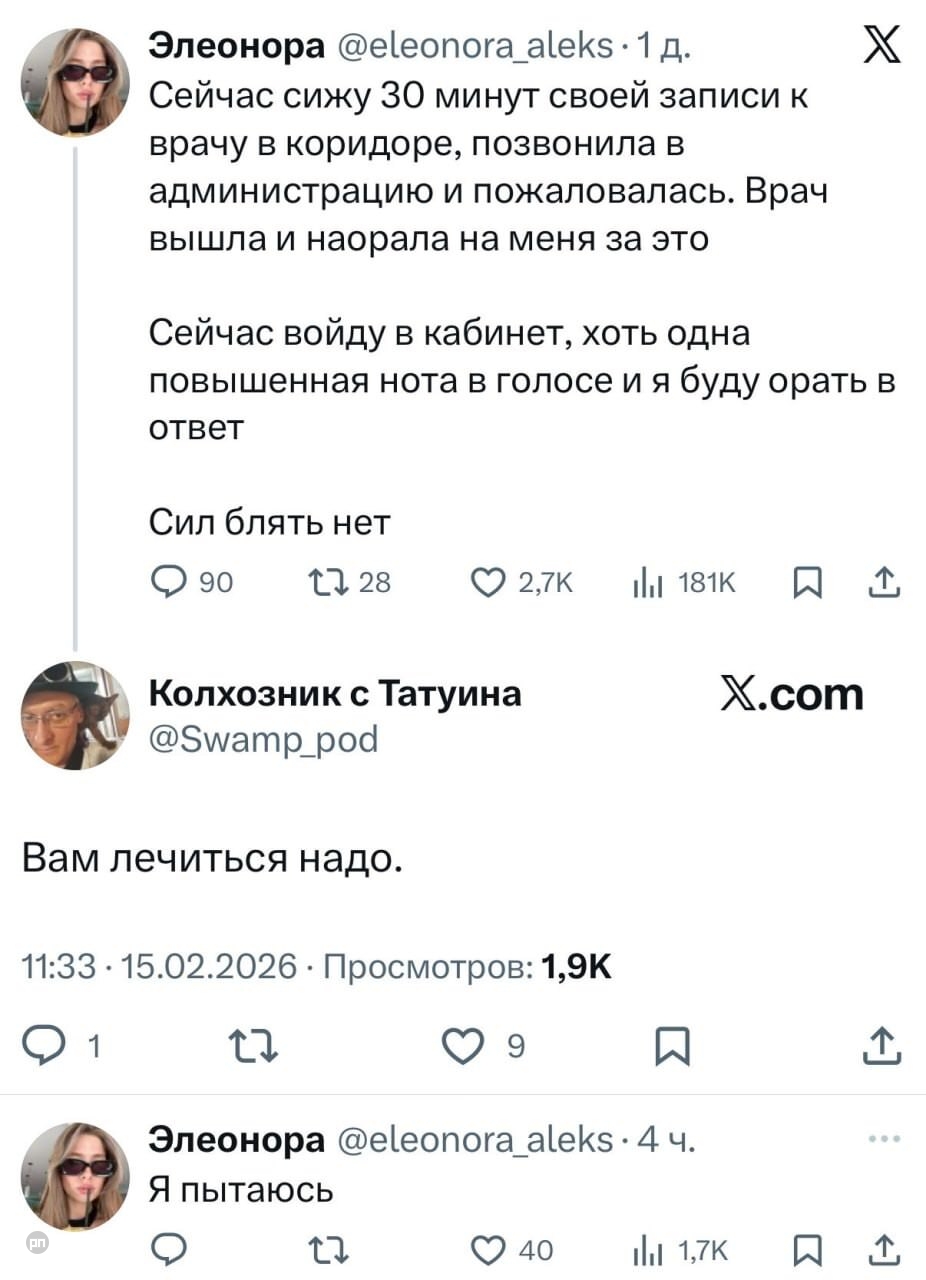Share the 'Вам лечиться надо' reply
This screenshot has width=926, height=1280.
click(881, 1046)
